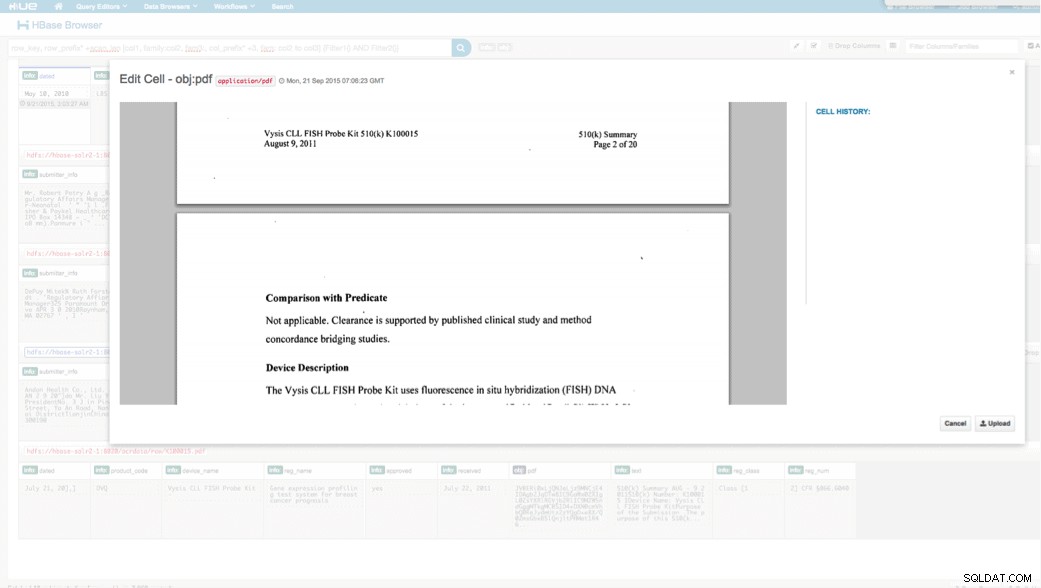
Task: Click the 'August 9, 2011' date in PDF
Action: pyautogui.click(x=290, y=143)
